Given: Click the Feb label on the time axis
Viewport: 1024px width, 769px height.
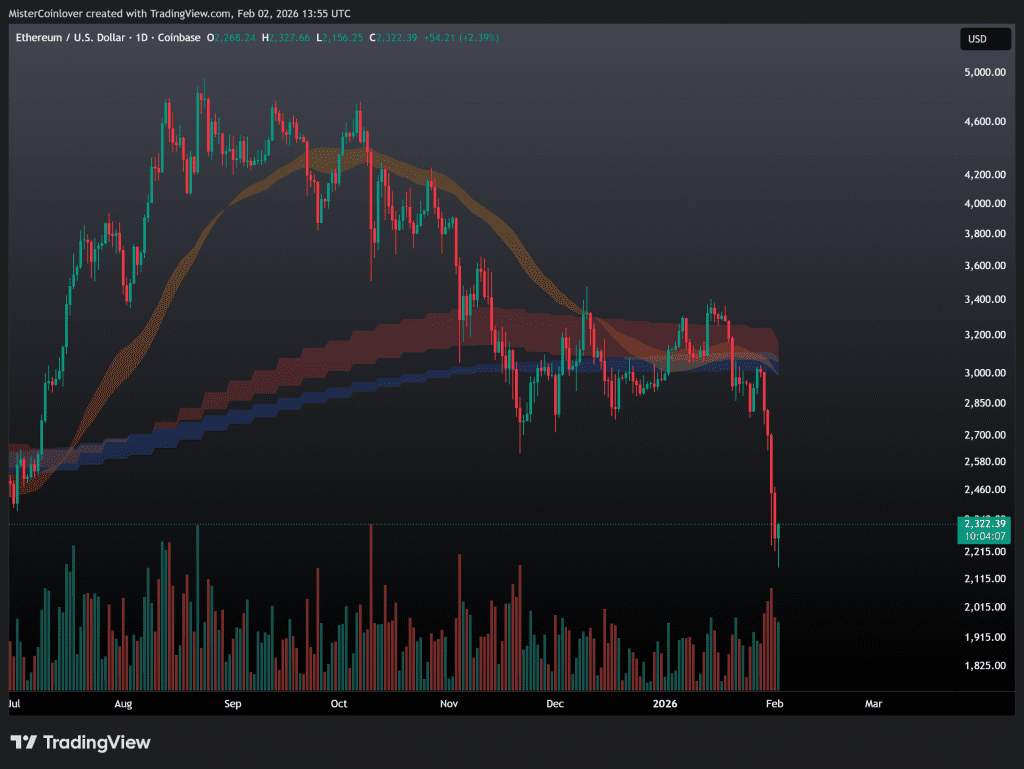Looking at the screenshot, I should [x=773, y=704].
